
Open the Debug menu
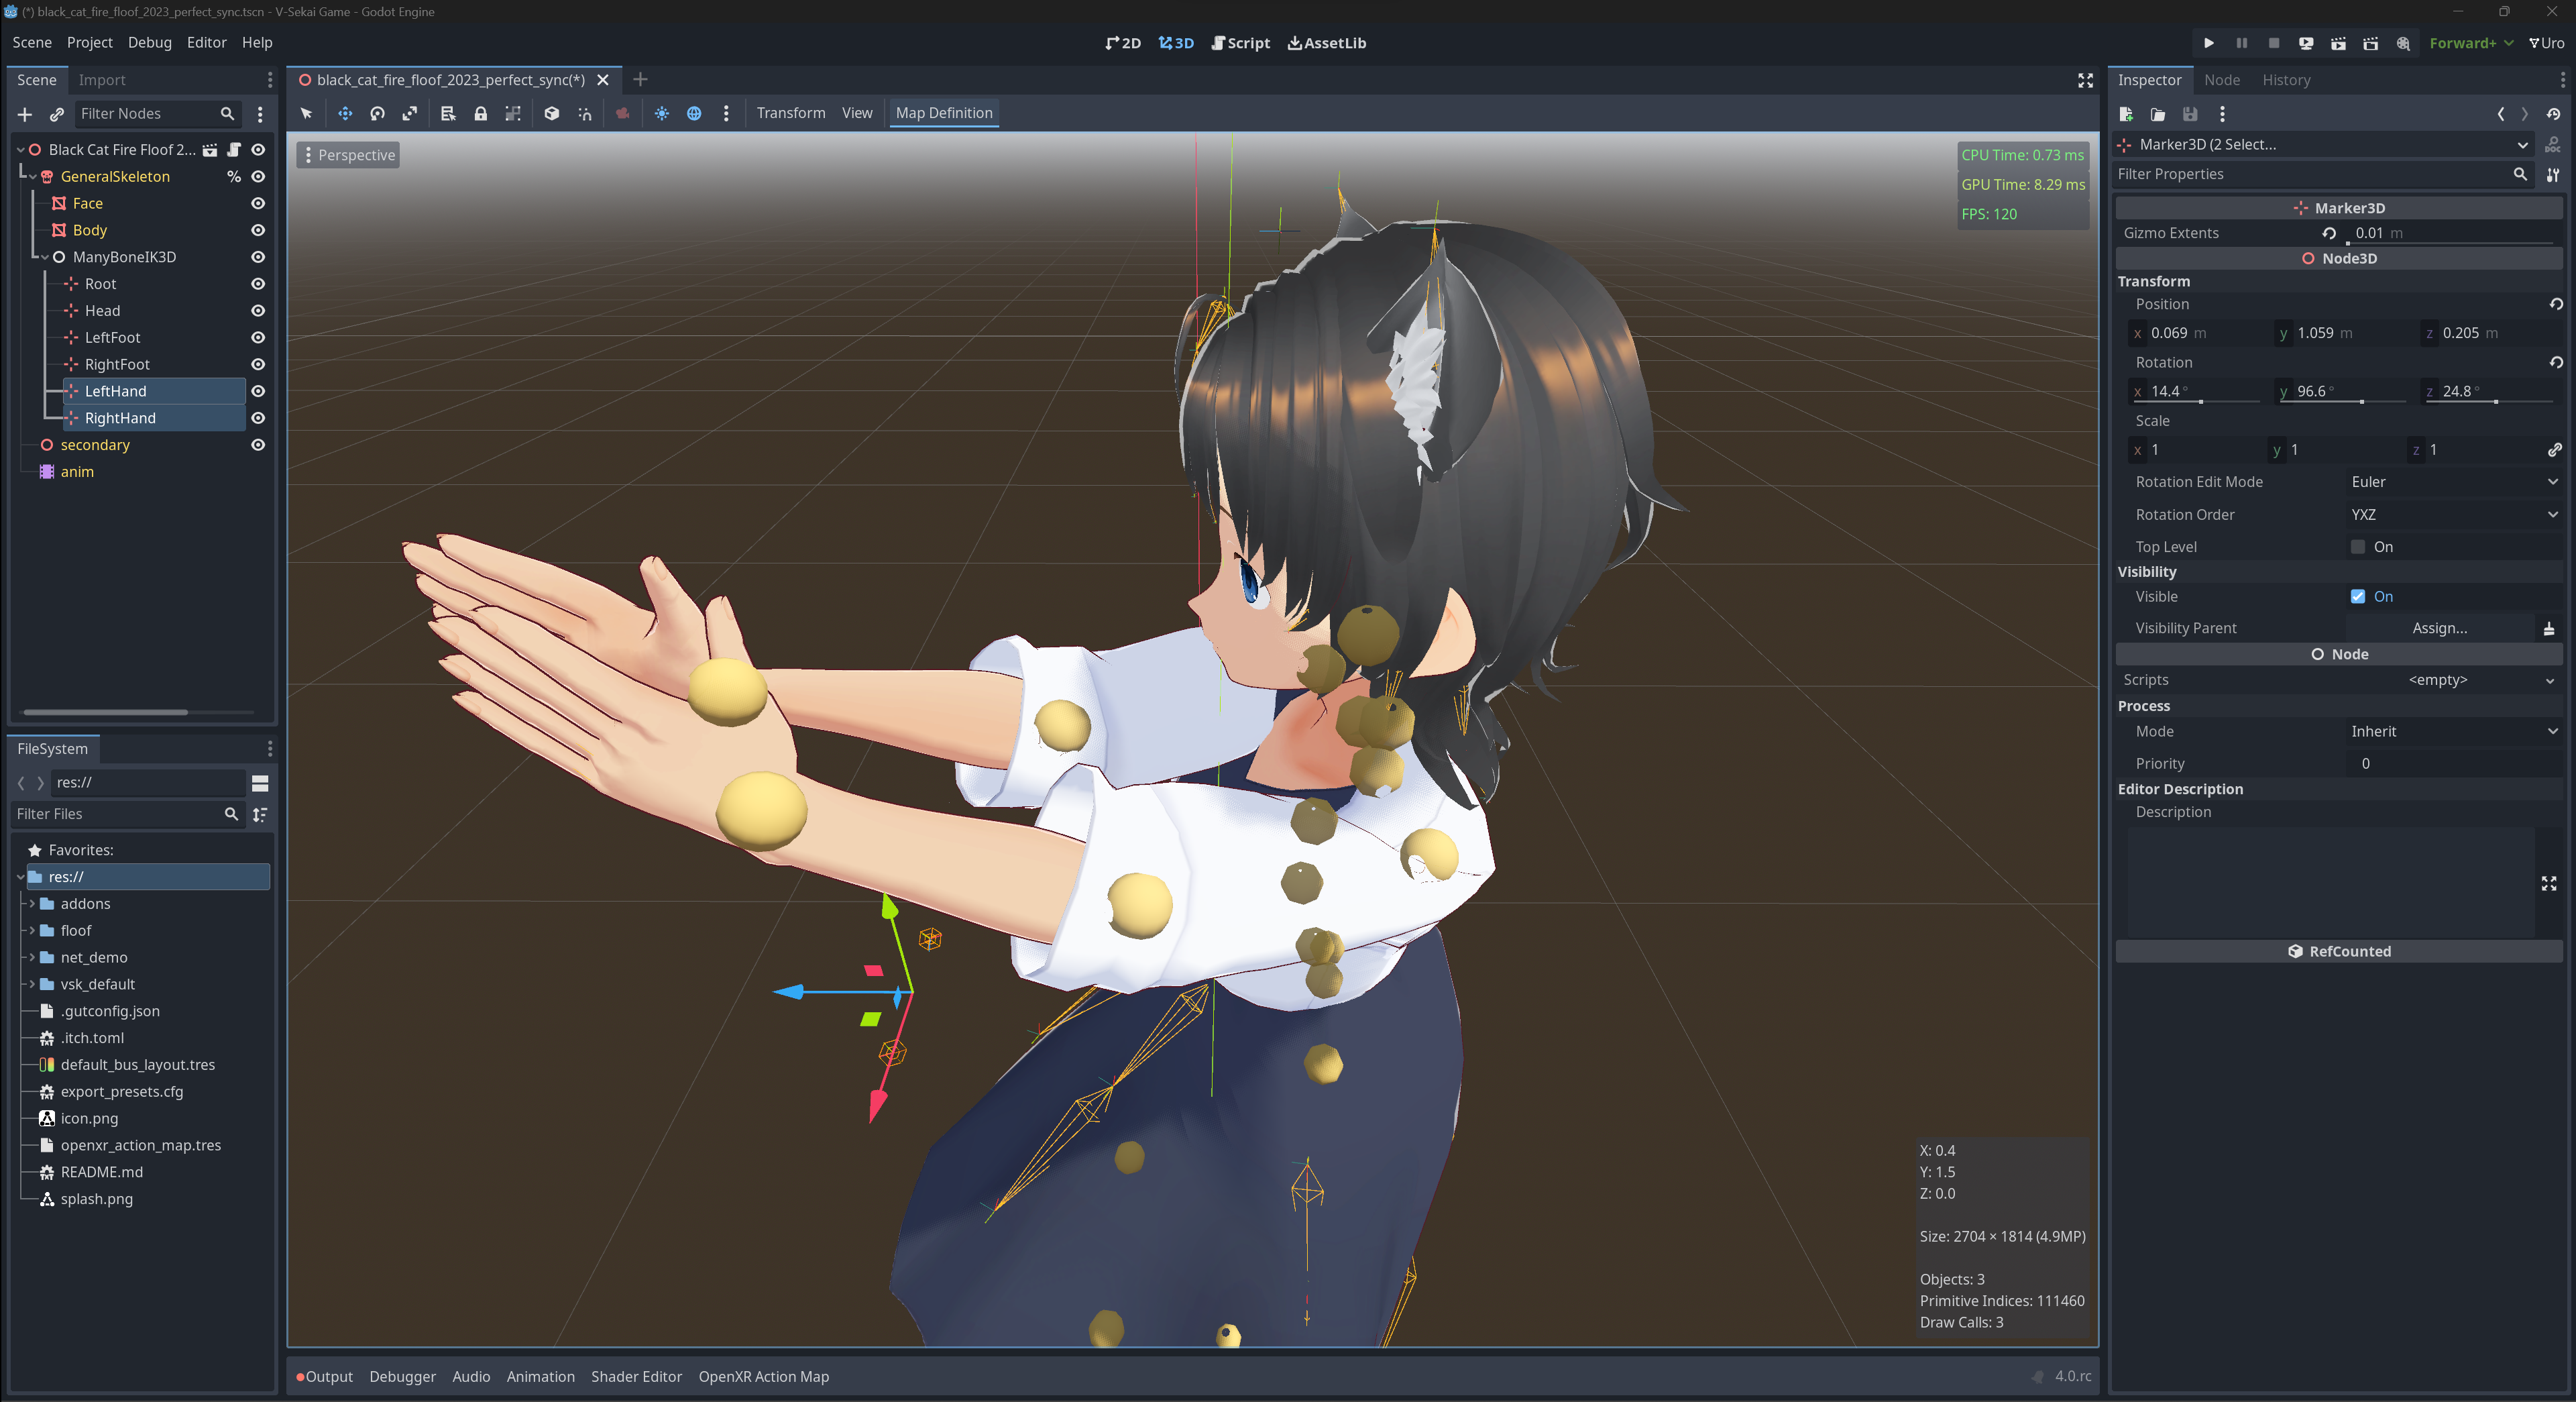coord(149,42)
